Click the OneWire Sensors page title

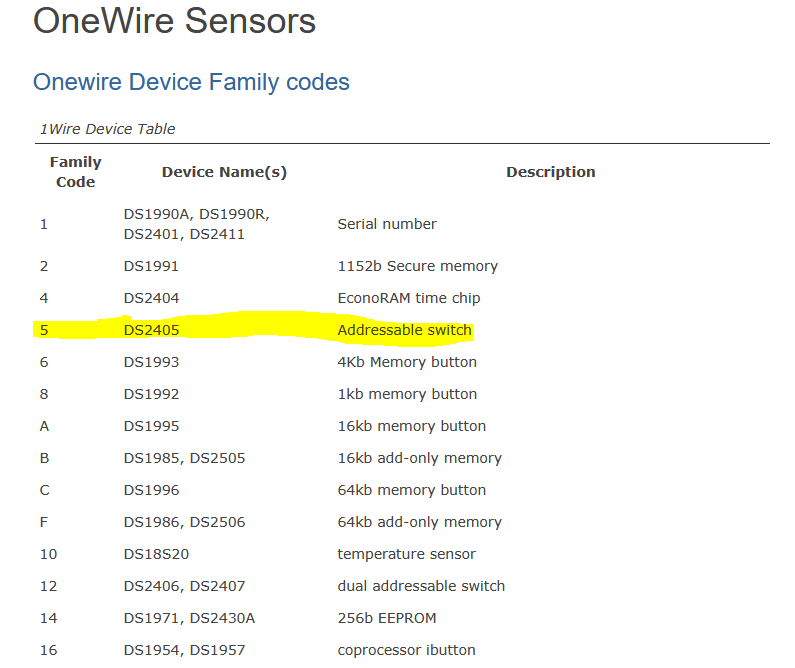(x=175, y=21)
